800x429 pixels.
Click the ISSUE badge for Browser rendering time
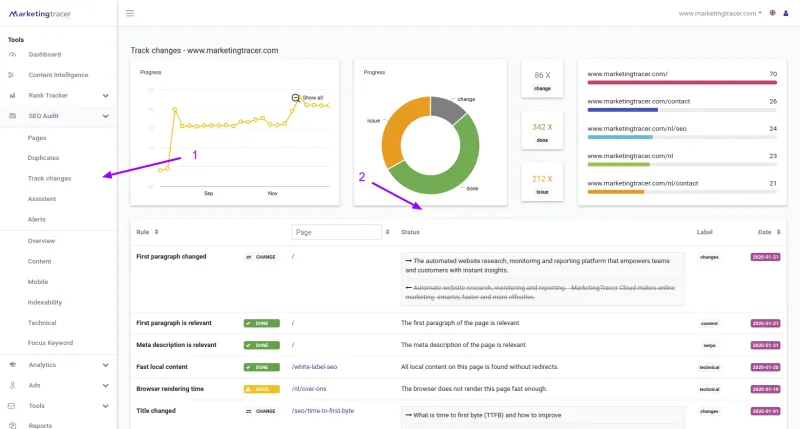point(262,389)
